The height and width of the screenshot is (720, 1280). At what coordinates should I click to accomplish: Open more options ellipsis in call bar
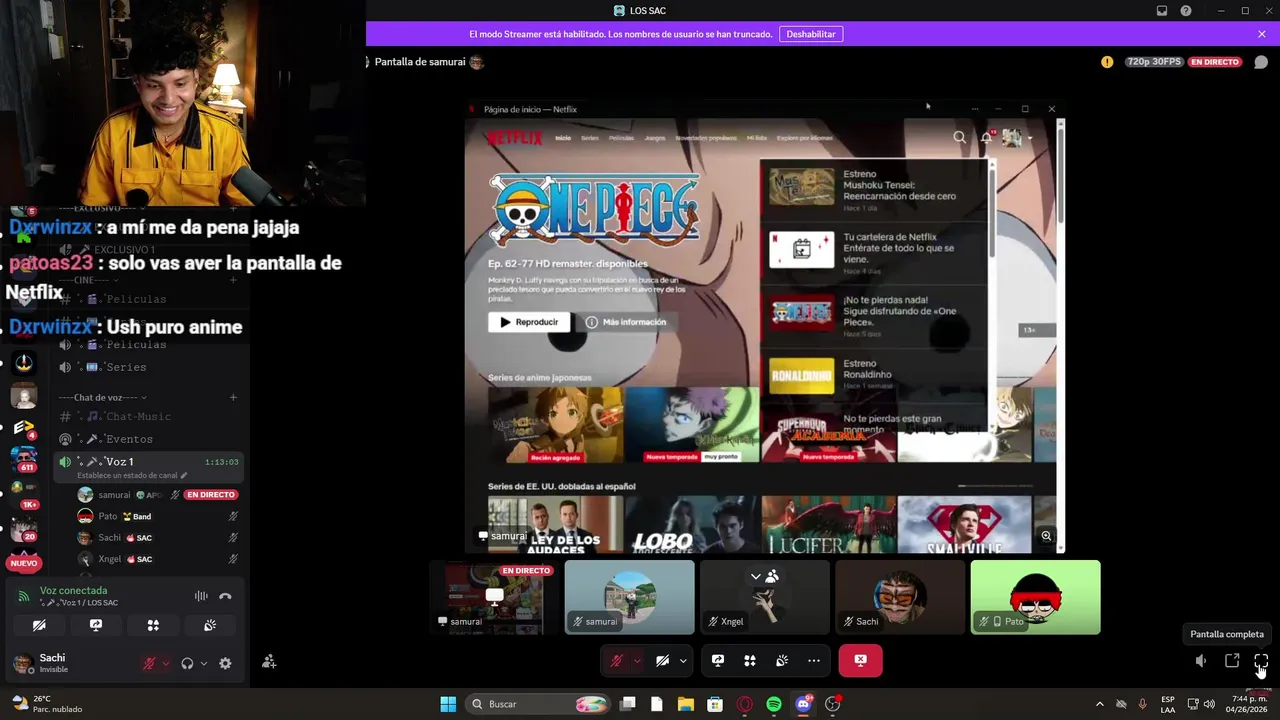point(814,660)
